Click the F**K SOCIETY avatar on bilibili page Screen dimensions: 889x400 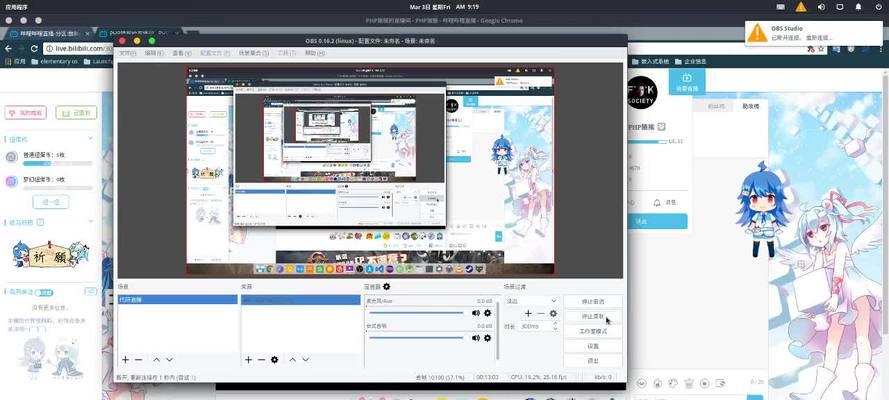pyautogui.click(x=642, y=93)
